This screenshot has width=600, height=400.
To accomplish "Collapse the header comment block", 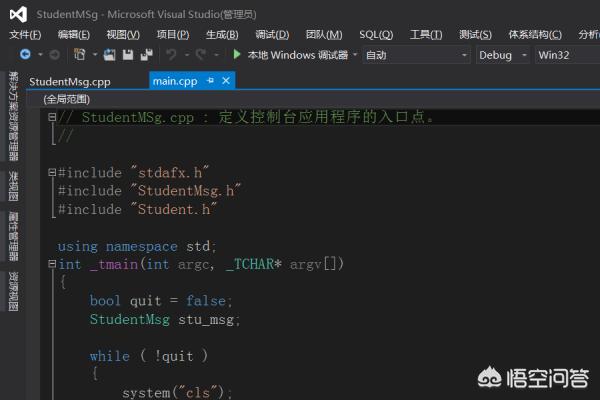I will click(x=52, y=117).
